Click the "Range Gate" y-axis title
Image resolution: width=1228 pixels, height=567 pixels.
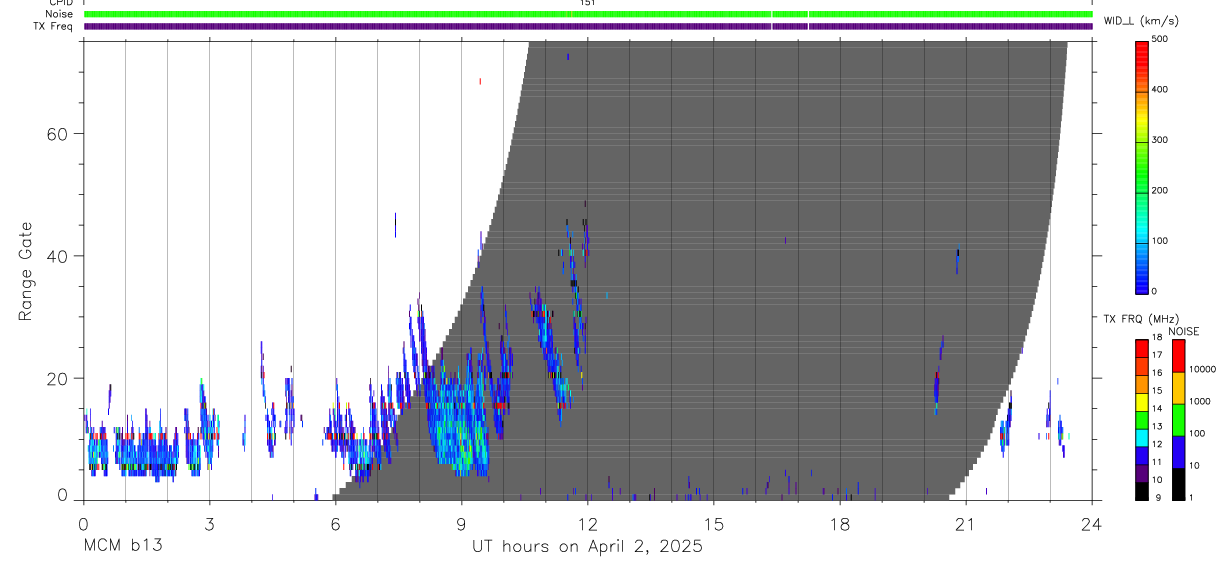click(x=25, y=272)
